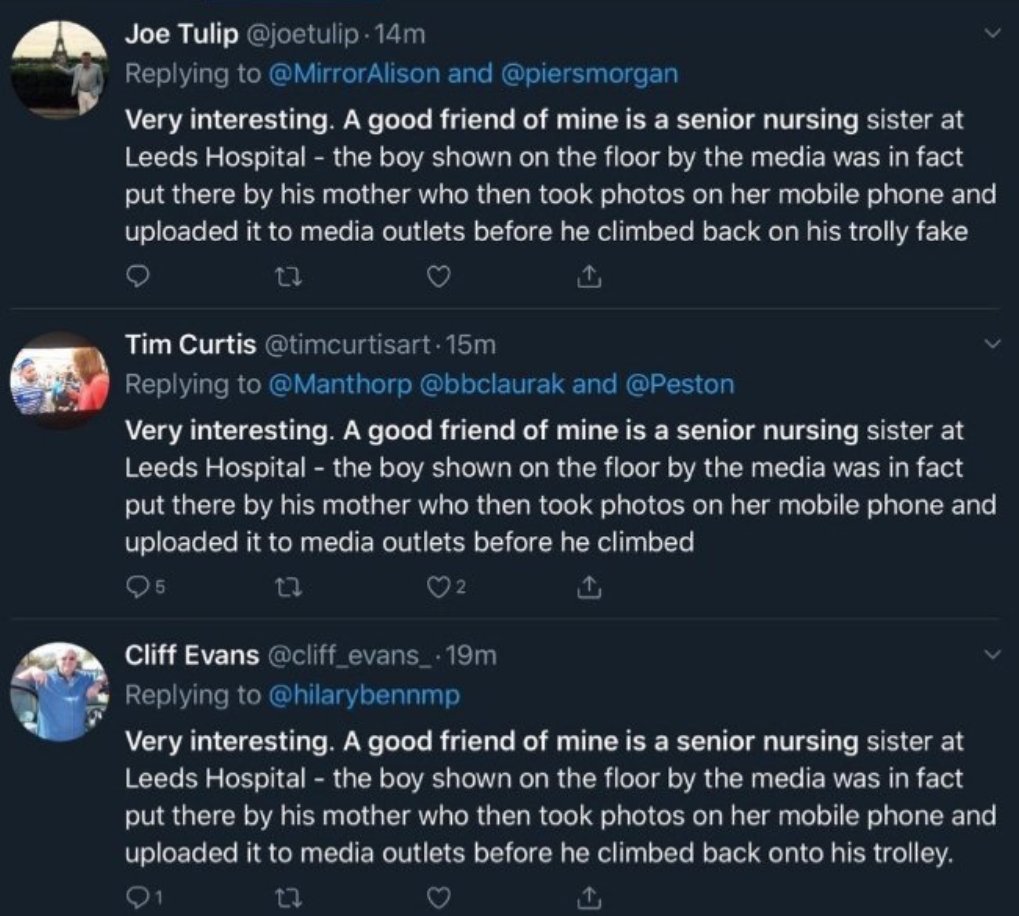Screen dimensions: 1019x916
Task: Share Tim Curtis's tweet
Action: pyautogui.click(x=590, y=585)
